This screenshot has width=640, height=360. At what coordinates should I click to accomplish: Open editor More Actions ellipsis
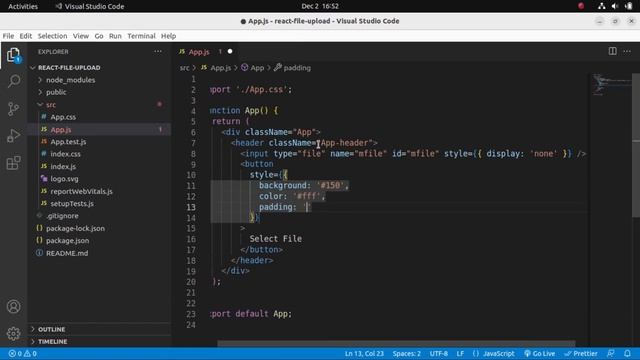point(627,51)
